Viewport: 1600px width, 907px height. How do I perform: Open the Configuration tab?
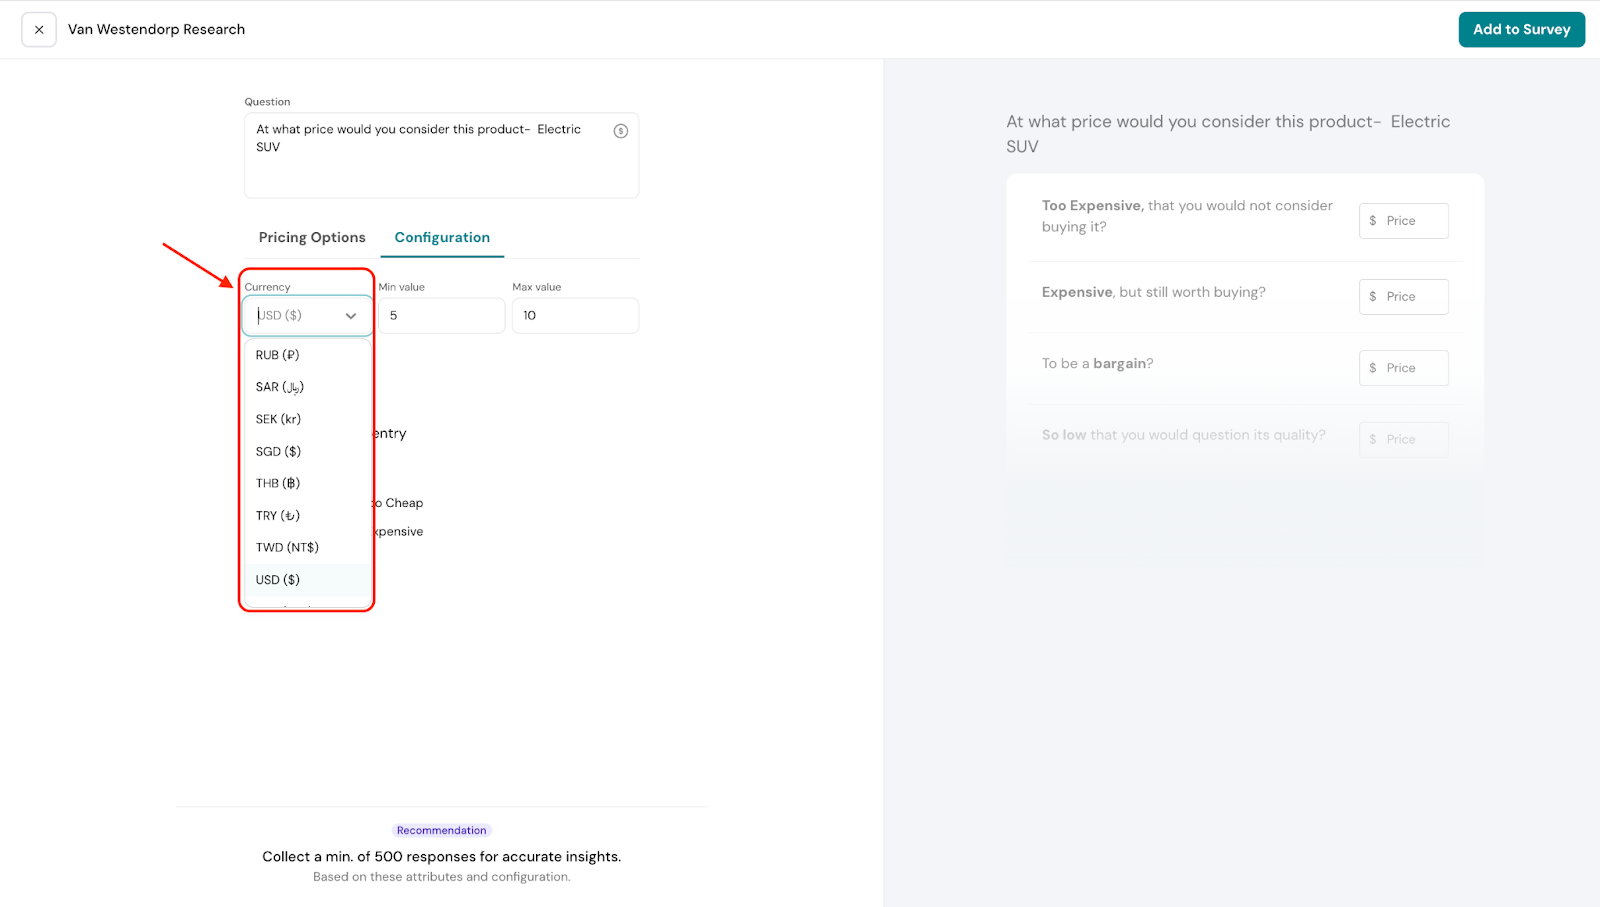(x=442, y=238)
